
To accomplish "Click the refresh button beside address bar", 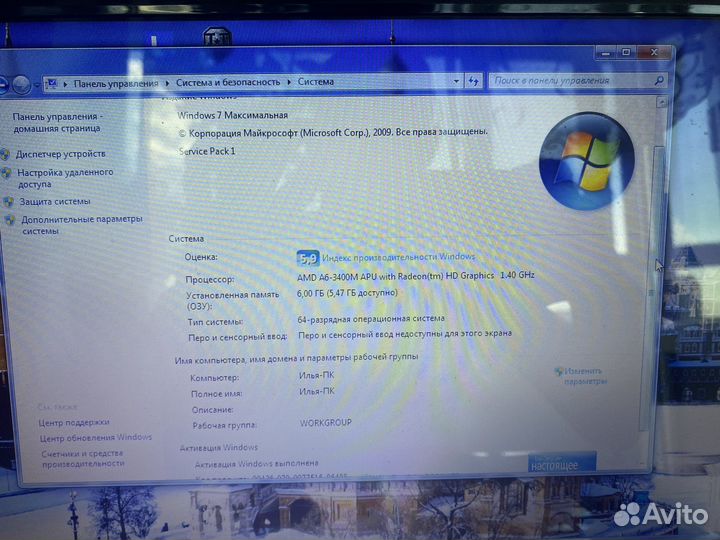I will (473, 81).
